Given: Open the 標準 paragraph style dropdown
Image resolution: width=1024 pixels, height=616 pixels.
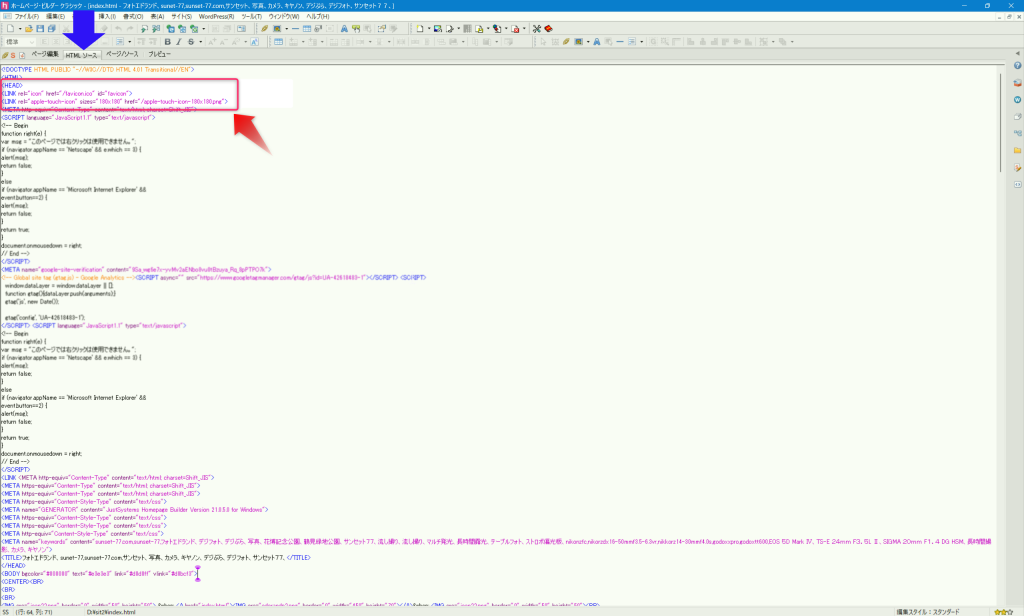Looking at the screenshot, I should [20, 42].
